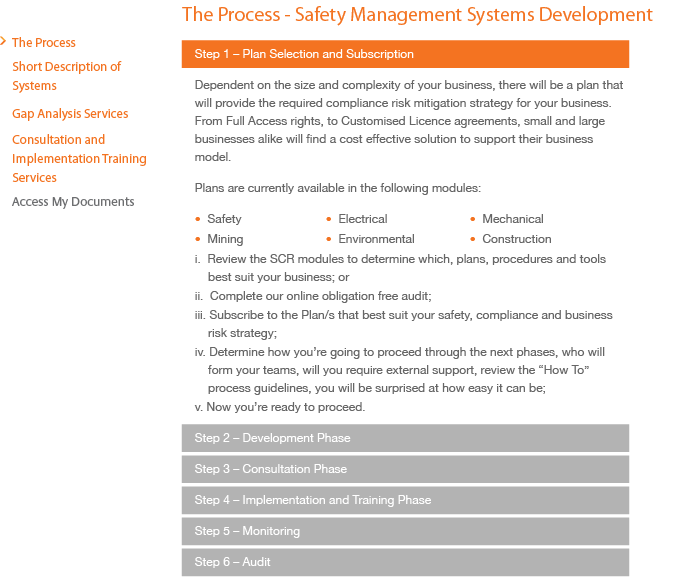Click the arrow beside The Process

coord(3,41)
